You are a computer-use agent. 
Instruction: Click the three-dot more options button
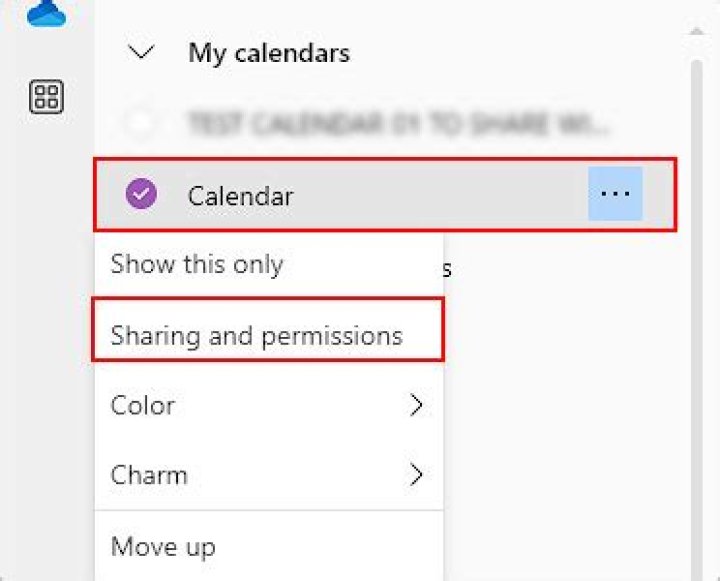click(x=615, y=194)
